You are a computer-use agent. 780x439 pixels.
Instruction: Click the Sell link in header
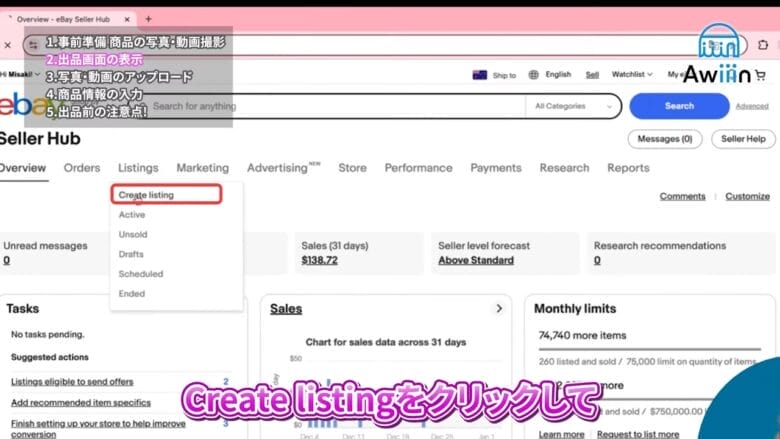(x=592, y=75)
